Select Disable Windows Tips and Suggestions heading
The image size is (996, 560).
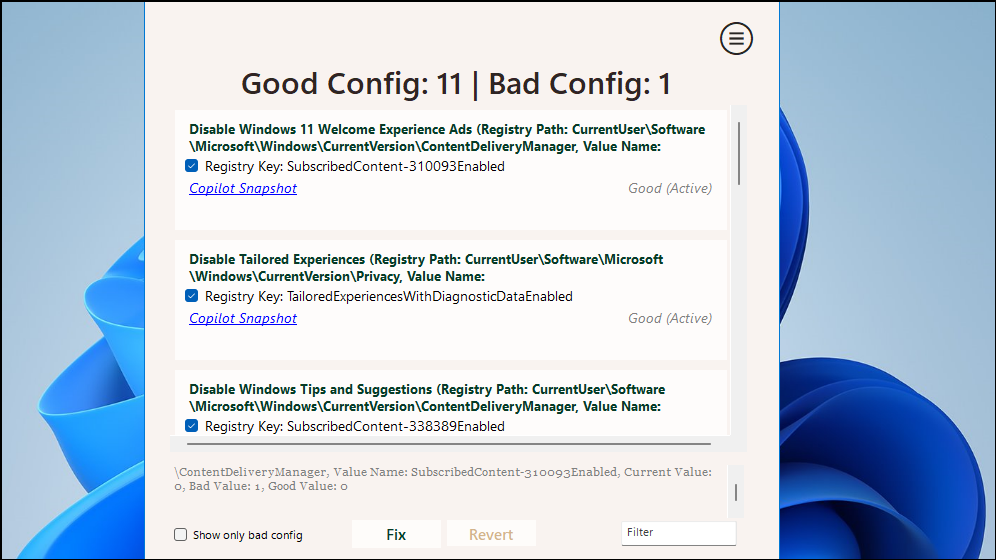(x=427, y=397)
